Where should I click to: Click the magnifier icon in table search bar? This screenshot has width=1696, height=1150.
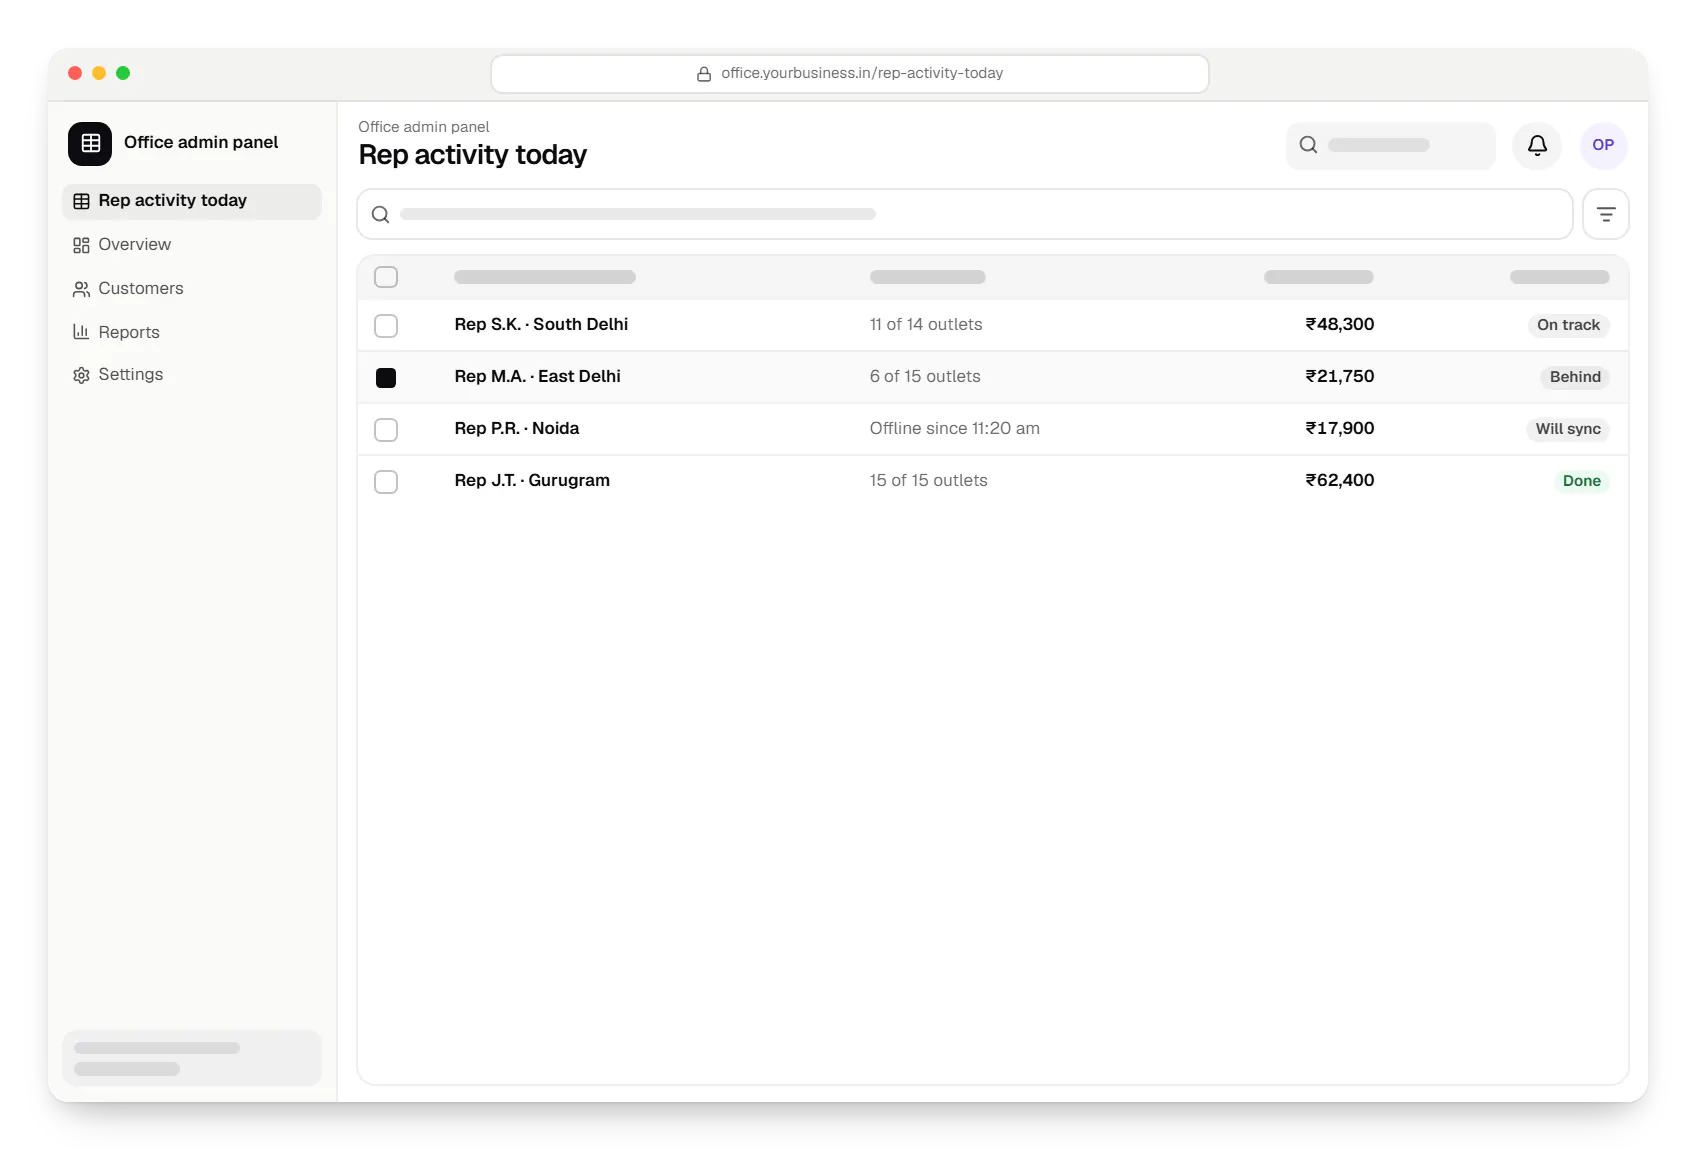click(380, 214)
